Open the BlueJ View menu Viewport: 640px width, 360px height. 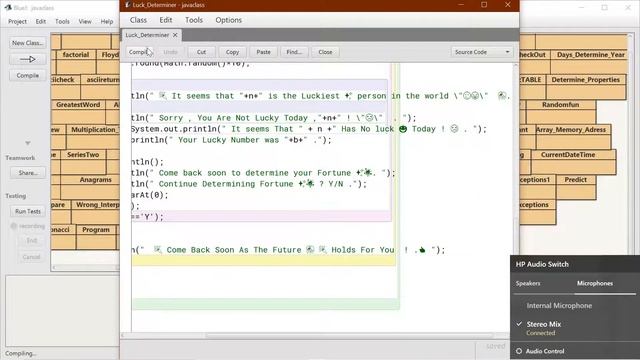(85, 22)
